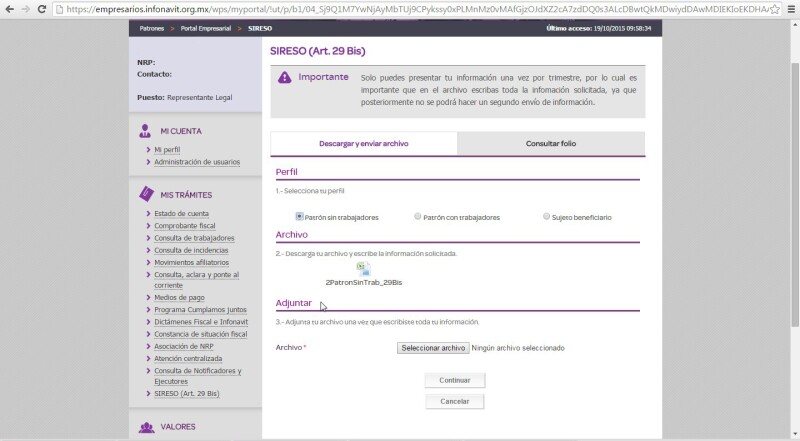Click the Archivo section header
The image size is (800, 441).
pyautogui.click(x=291, y=235)
